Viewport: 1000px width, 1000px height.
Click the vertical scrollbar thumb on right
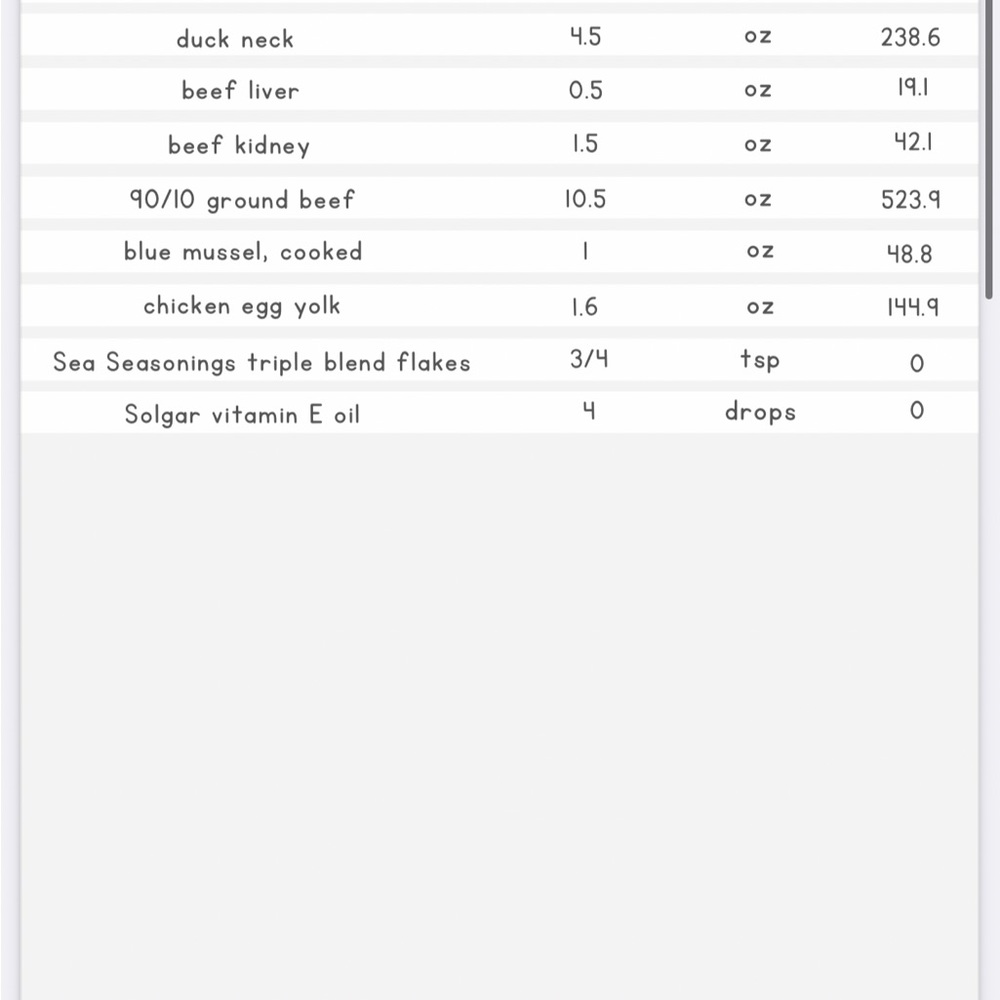[x=989, y=149]
